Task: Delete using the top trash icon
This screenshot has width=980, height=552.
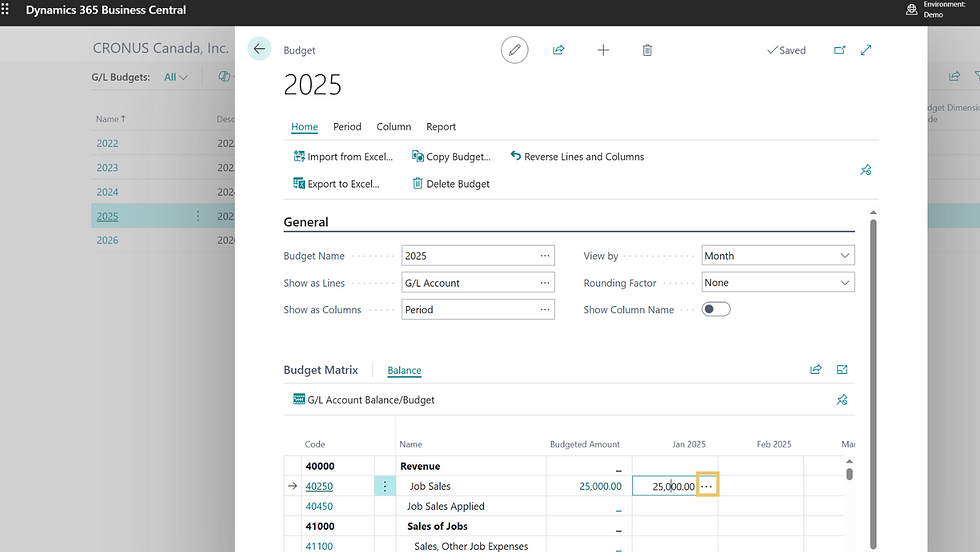Action: pyautogui.click(x=647, y=50)
